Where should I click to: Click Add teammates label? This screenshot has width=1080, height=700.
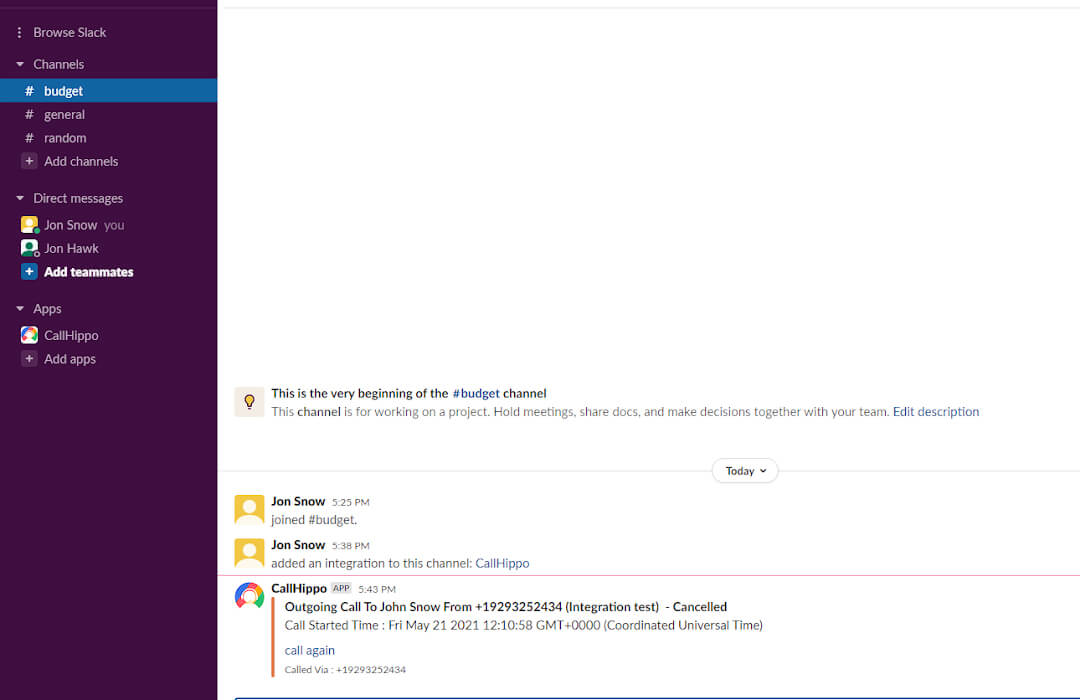coord(89,272)
